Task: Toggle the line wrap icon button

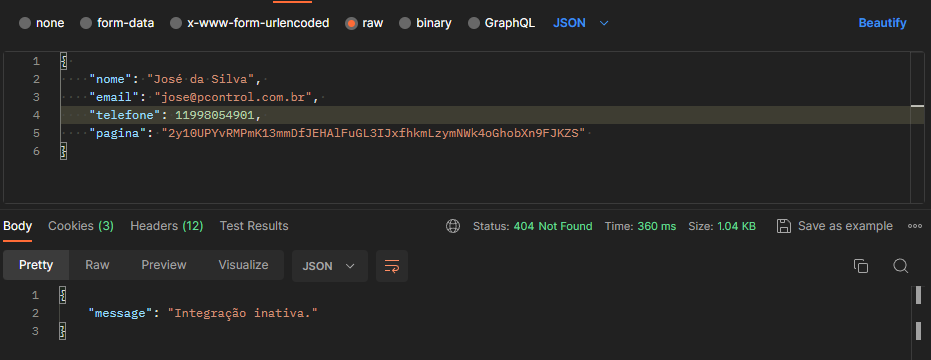Action: (392, 266)
